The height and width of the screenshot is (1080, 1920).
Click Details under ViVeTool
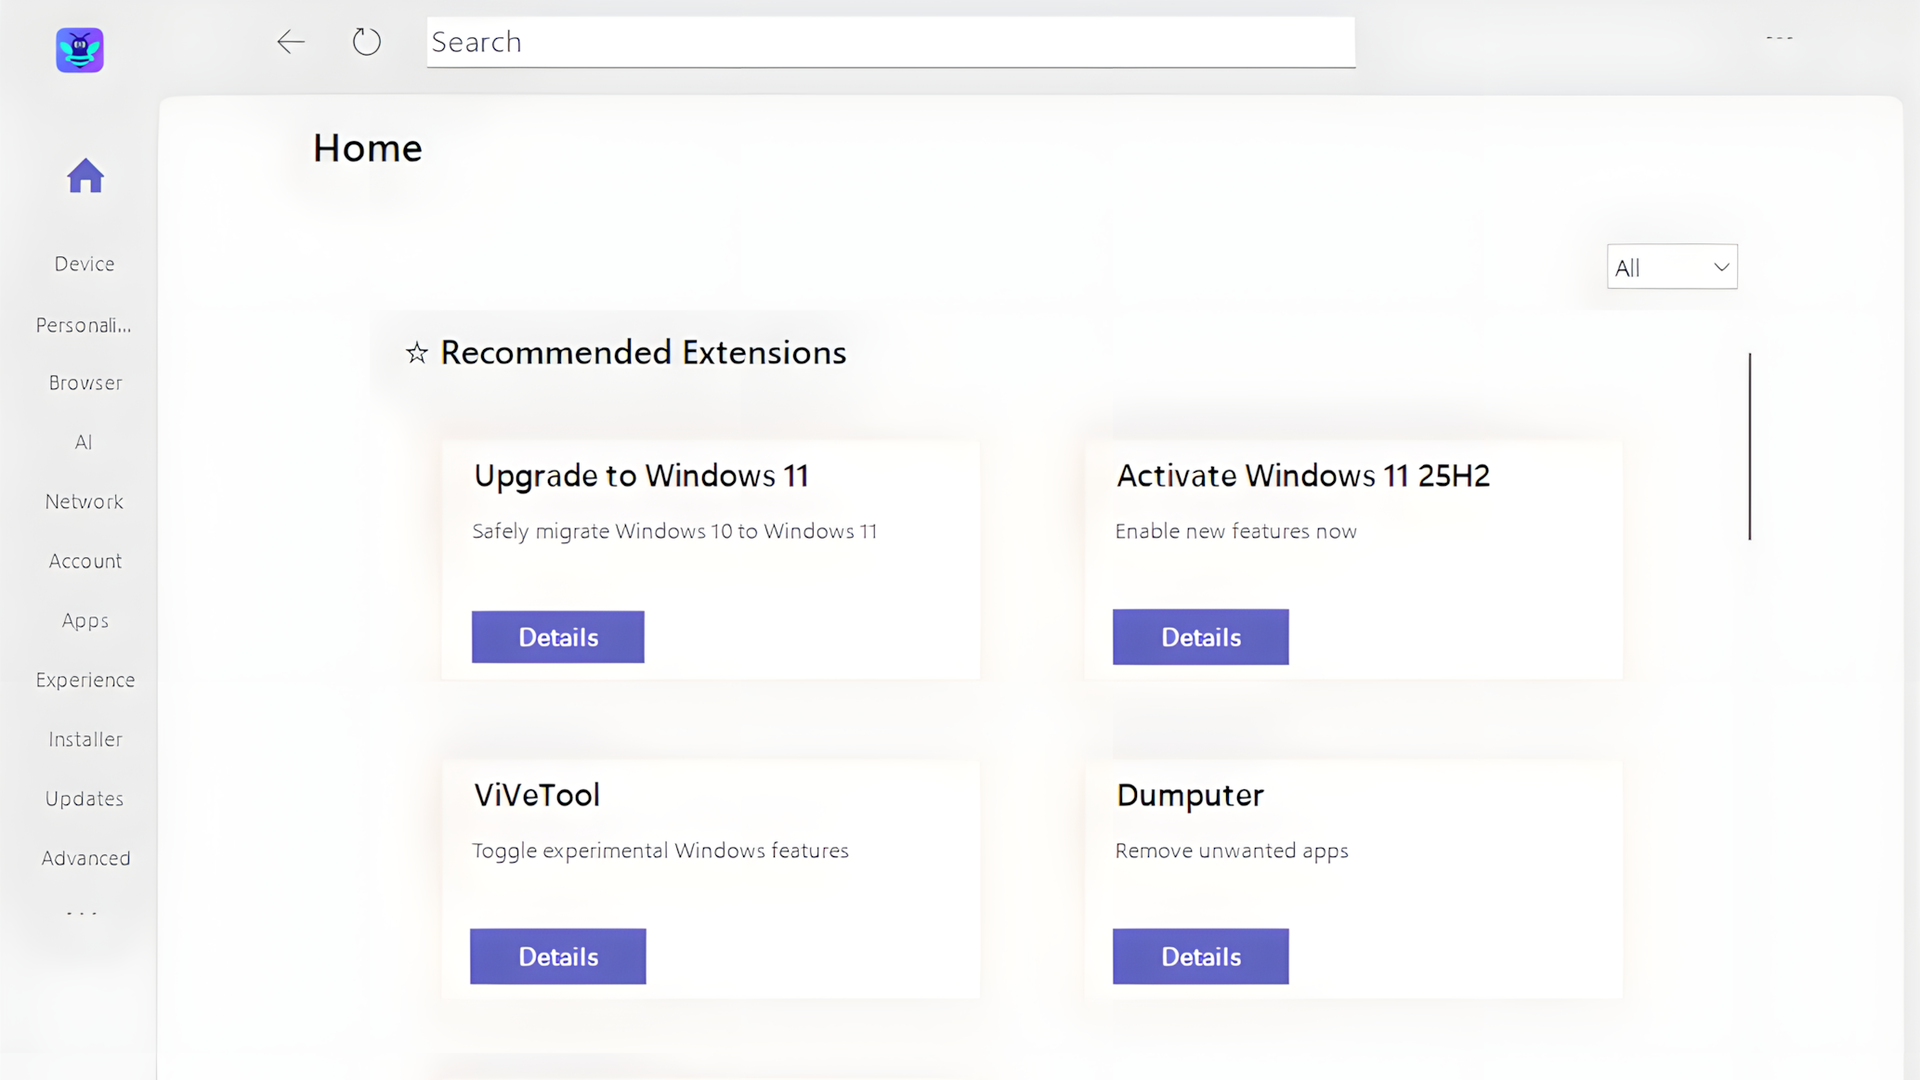tap(557, 956)
